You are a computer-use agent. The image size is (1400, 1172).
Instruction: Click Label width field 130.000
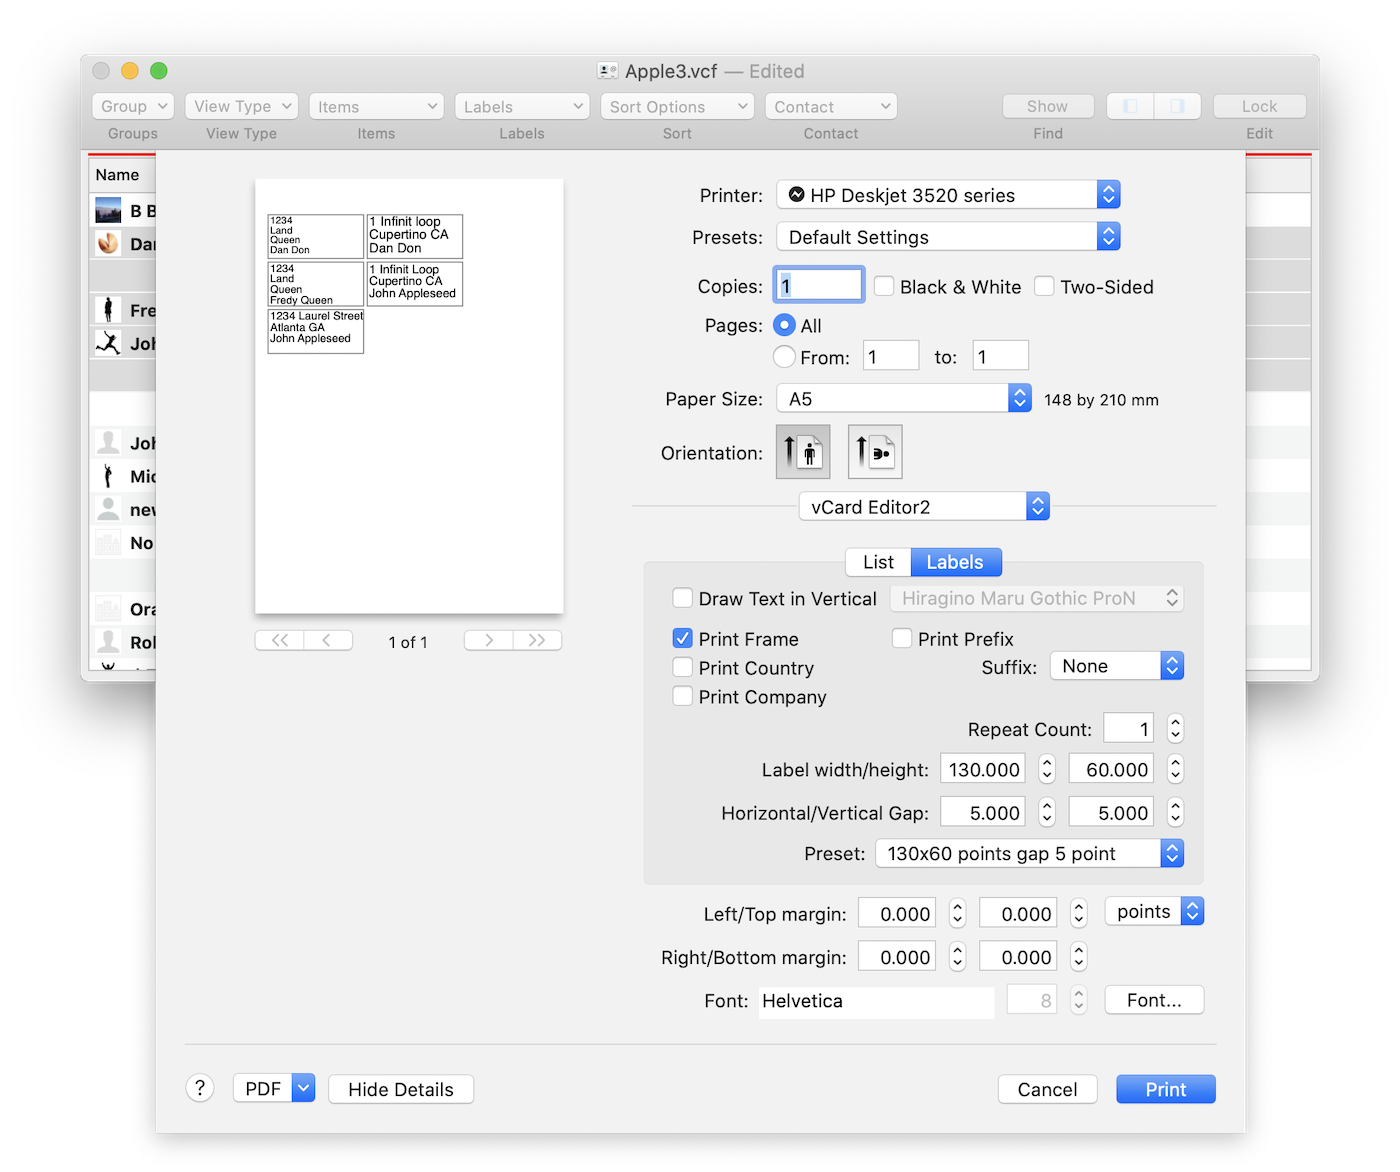coord(983,769)
